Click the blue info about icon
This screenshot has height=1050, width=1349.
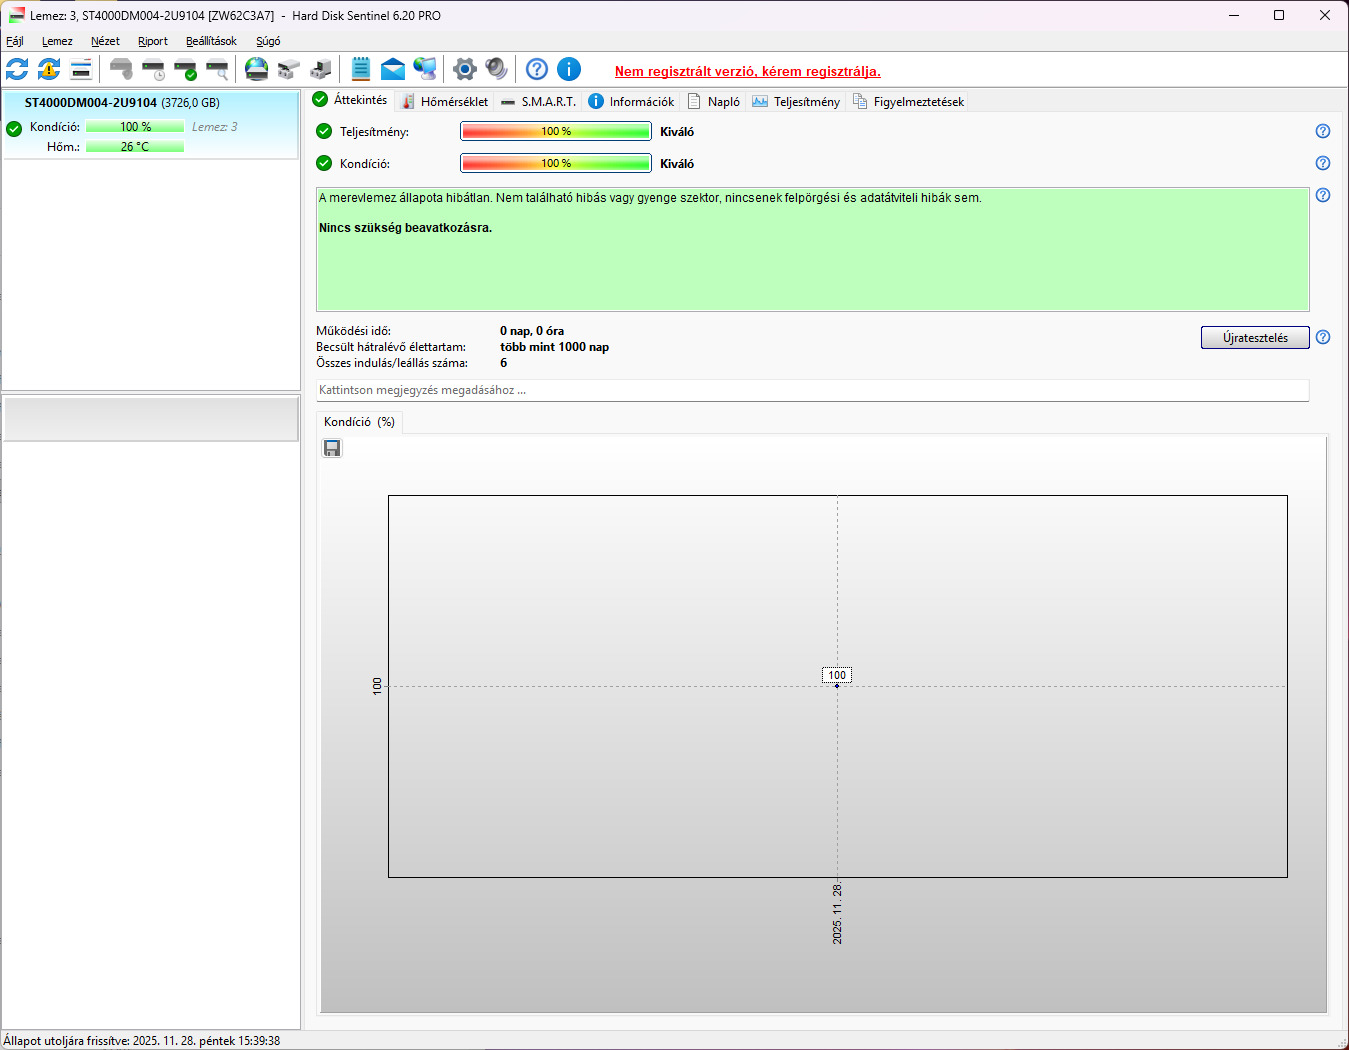pyautogui.click(x=569, y=69)
